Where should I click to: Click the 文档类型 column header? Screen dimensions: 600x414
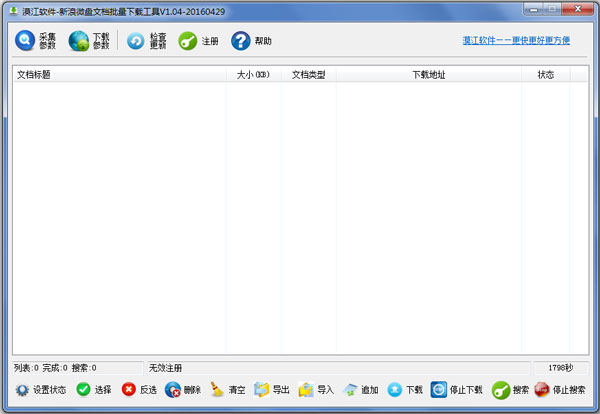tap(308, 75)
